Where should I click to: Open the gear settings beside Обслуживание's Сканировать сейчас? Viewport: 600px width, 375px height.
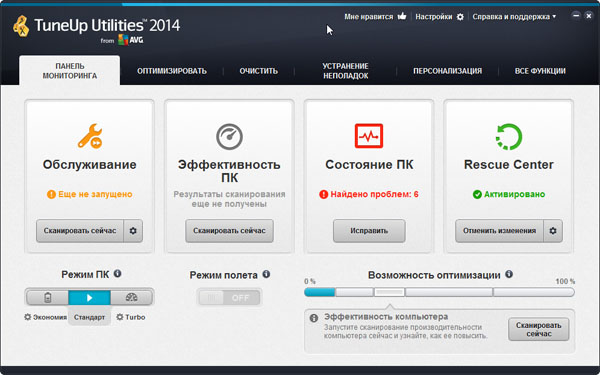(133, 231)
